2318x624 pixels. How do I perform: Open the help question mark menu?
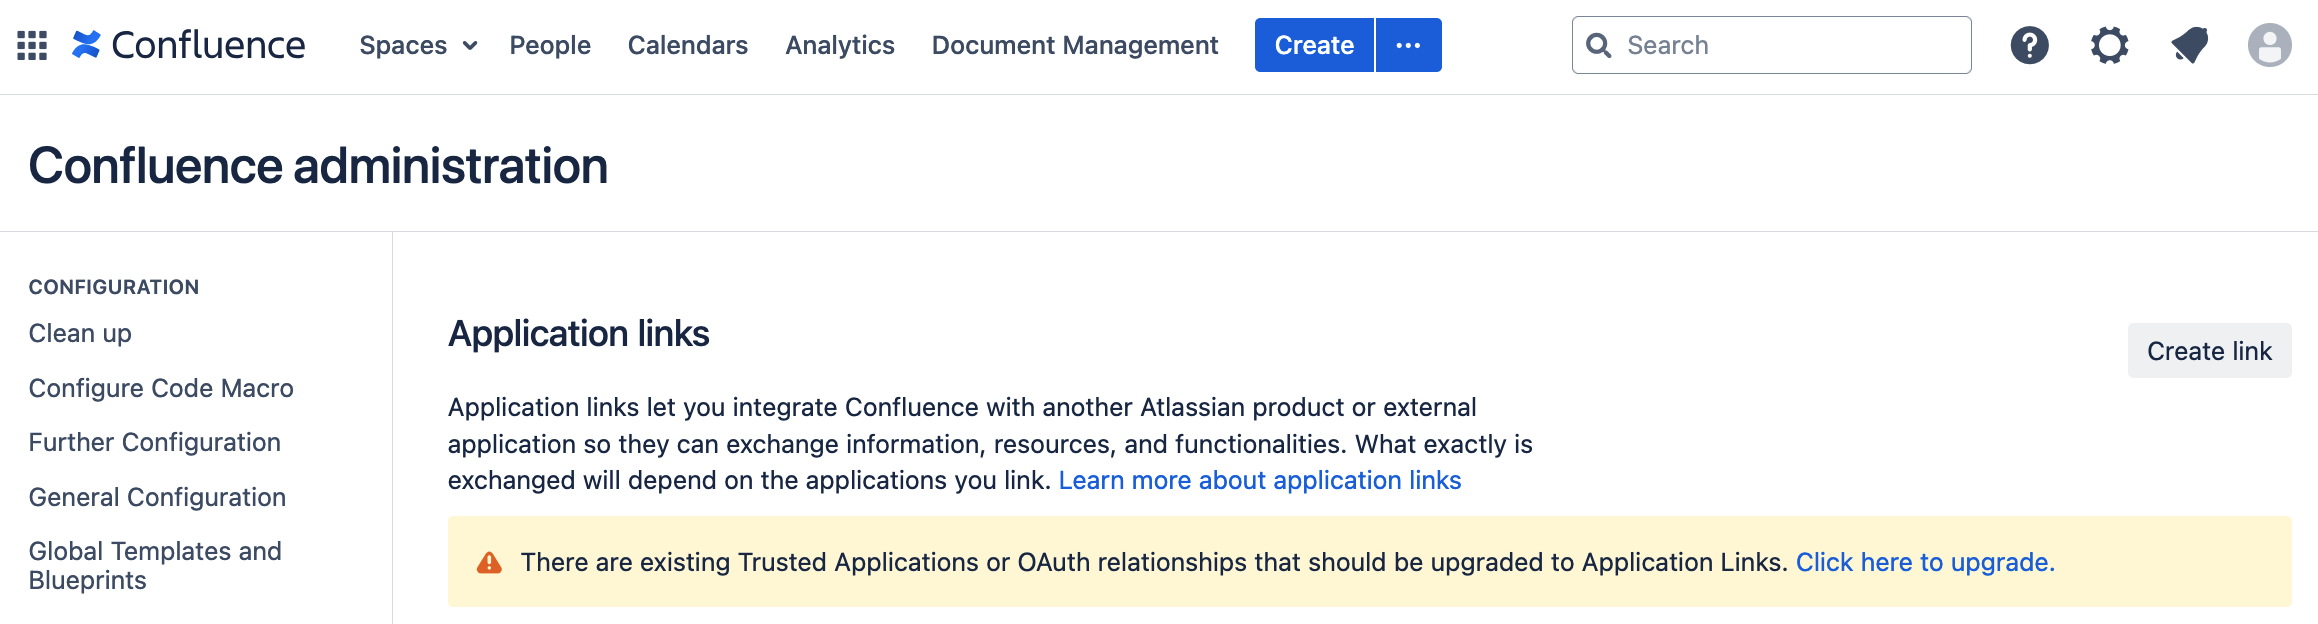pos(2029,45)
